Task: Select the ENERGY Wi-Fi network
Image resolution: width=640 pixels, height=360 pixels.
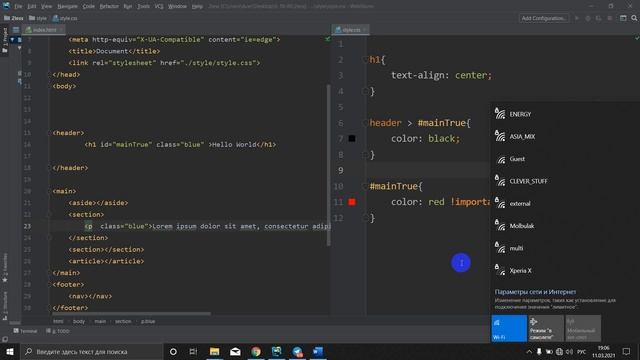Action: [x=565, y=114]
